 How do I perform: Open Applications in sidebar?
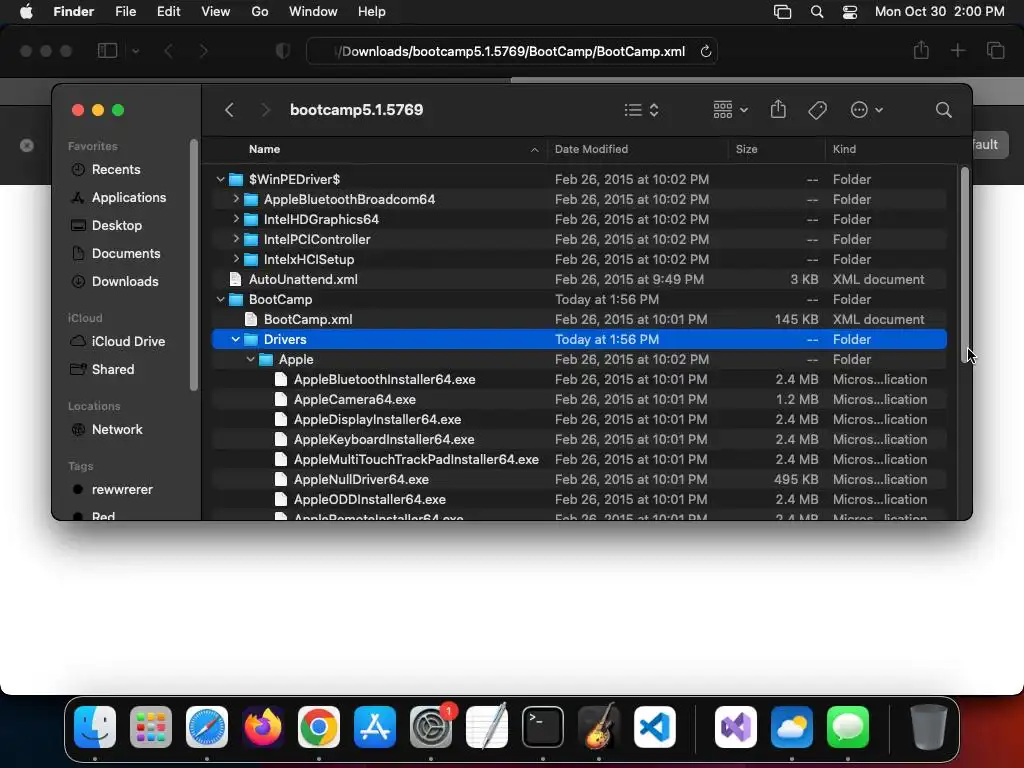(129, 198)
